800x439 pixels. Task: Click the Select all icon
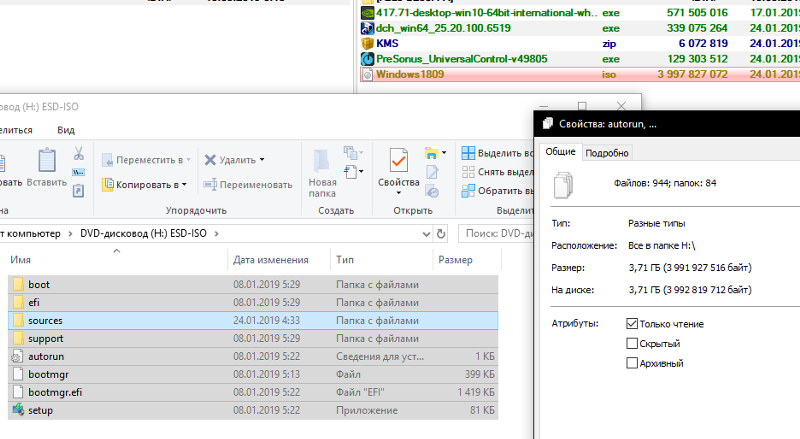coord(468,153)
